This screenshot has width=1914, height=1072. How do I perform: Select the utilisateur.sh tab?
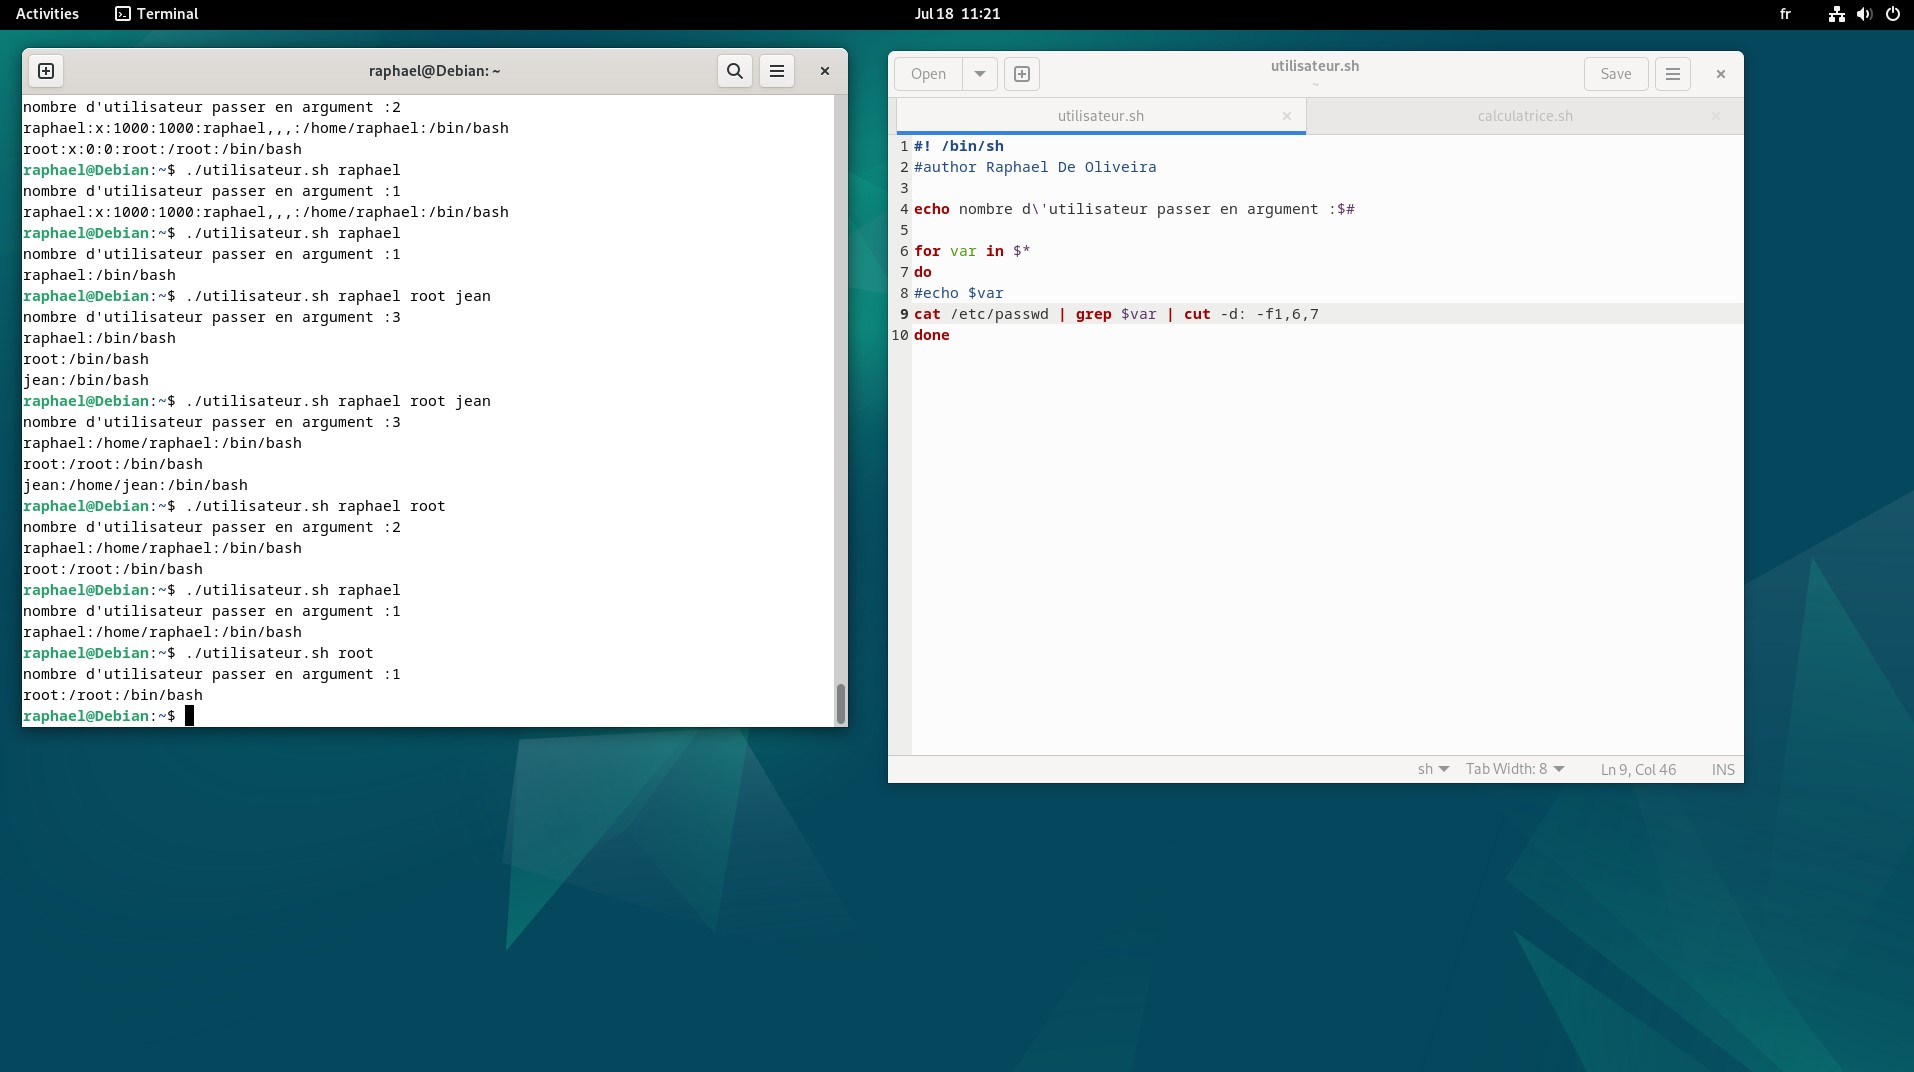click(x=1100, y=116)
